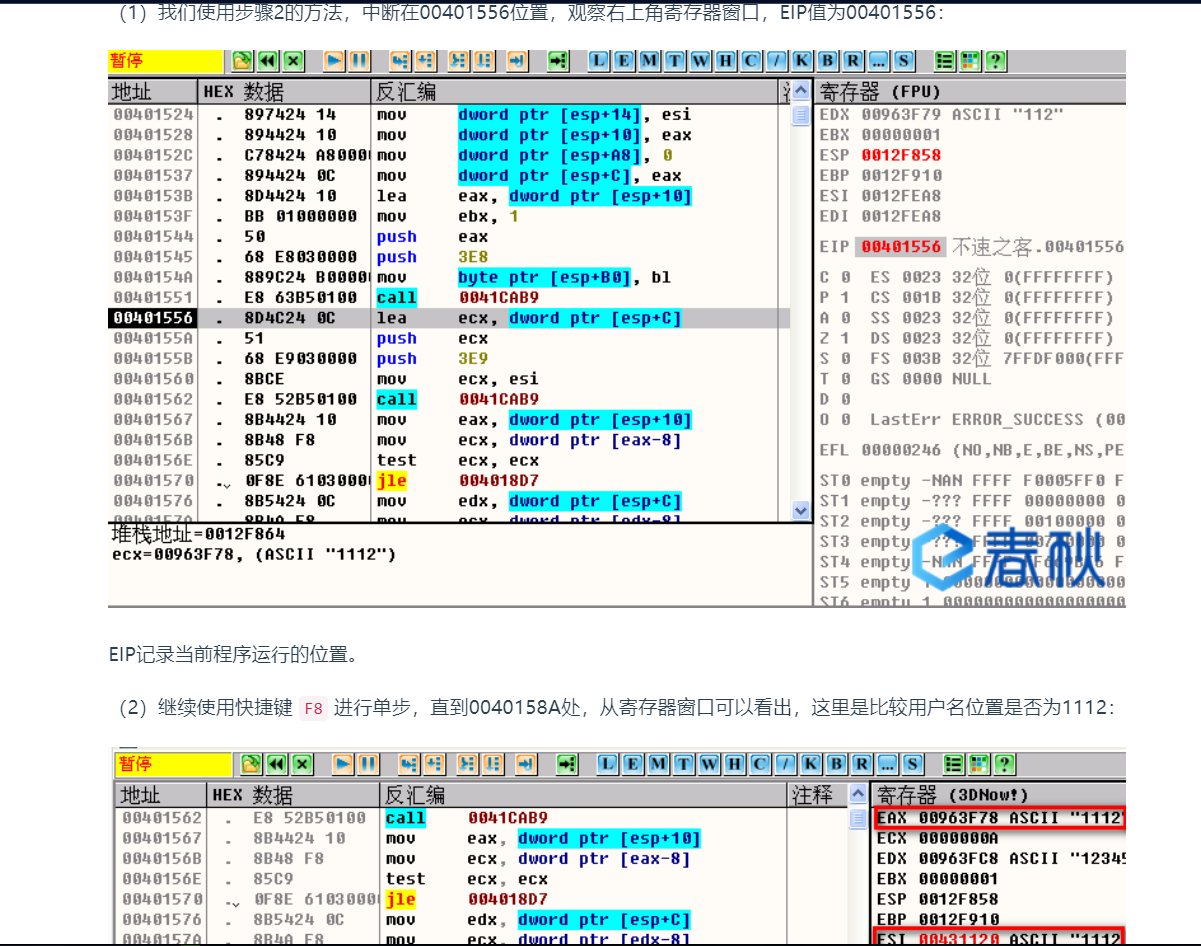Image resolution: width=1201 pixels, height=946 pixels.
Task: Toggle the P flag value in registers pane
Action: click(845, 297)
